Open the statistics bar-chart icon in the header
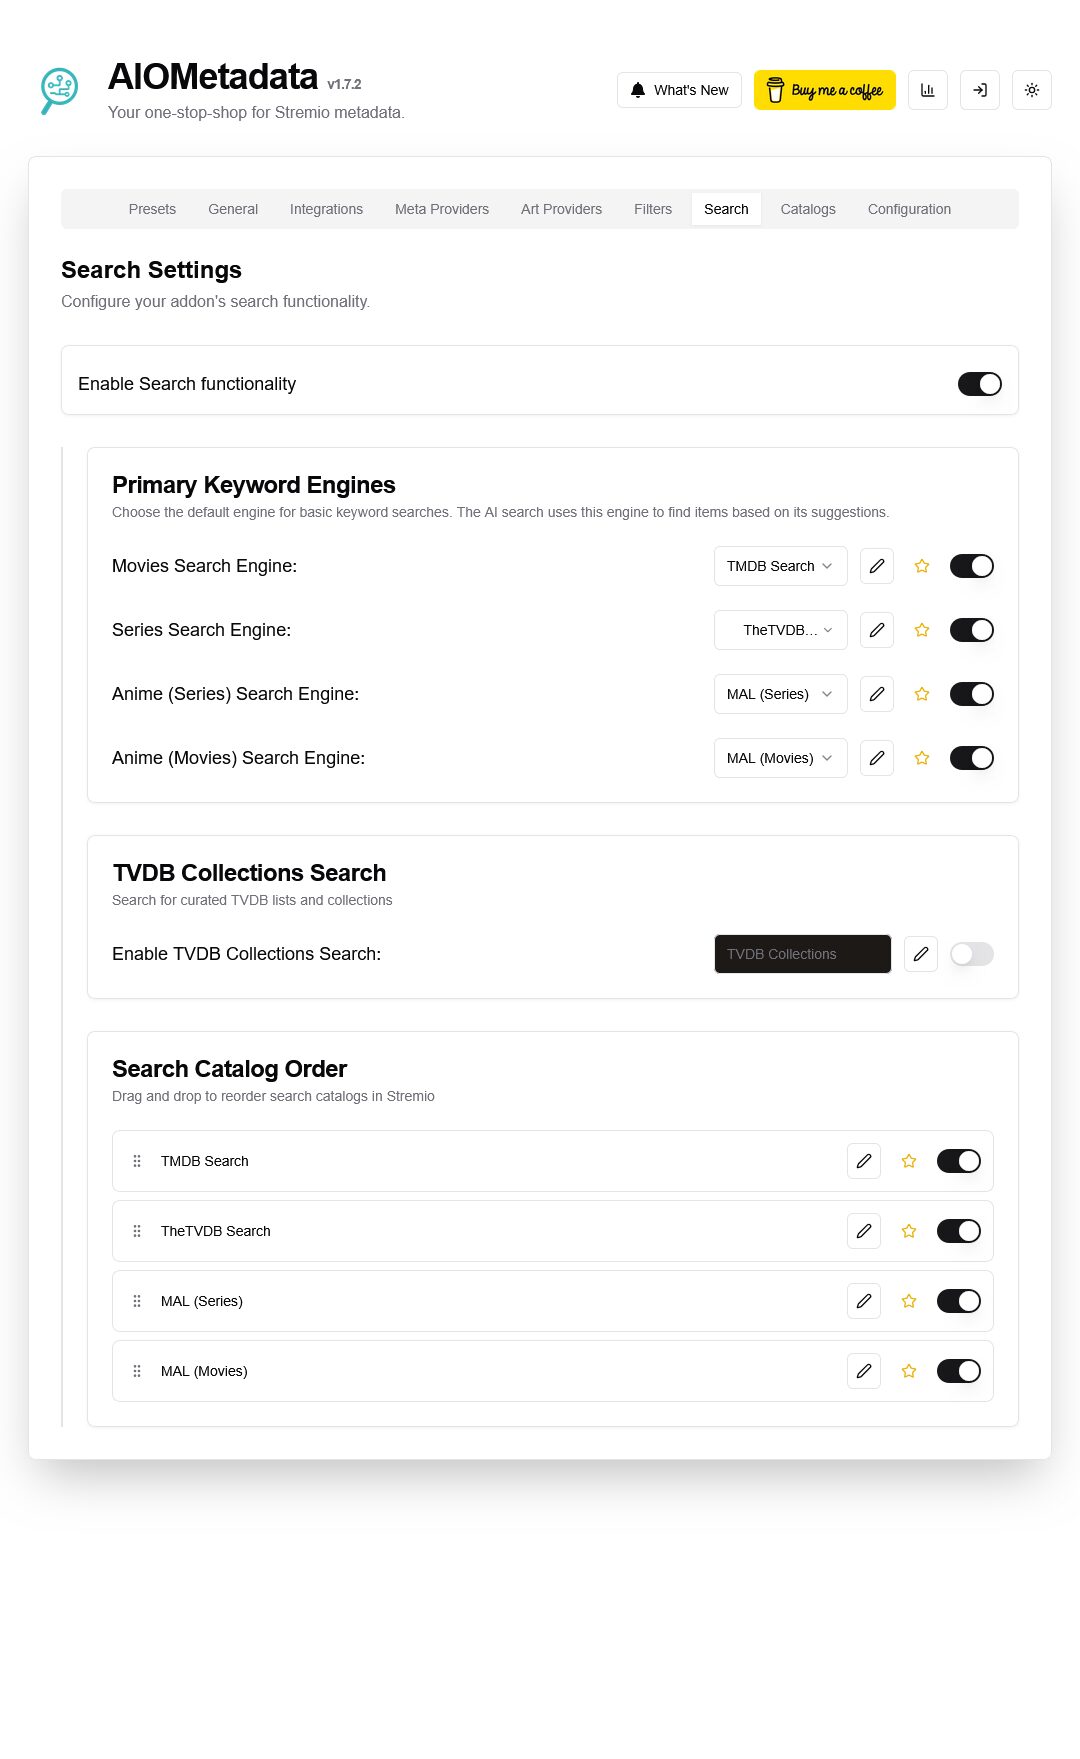This screenshot has width=1080, height=1759. (927, 89)
